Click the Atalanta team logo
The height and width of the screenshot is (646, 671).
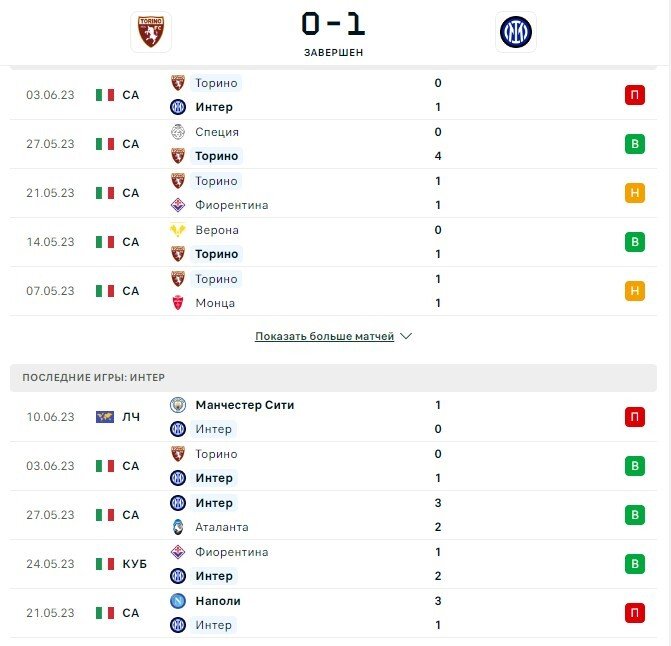coord(177,527)
